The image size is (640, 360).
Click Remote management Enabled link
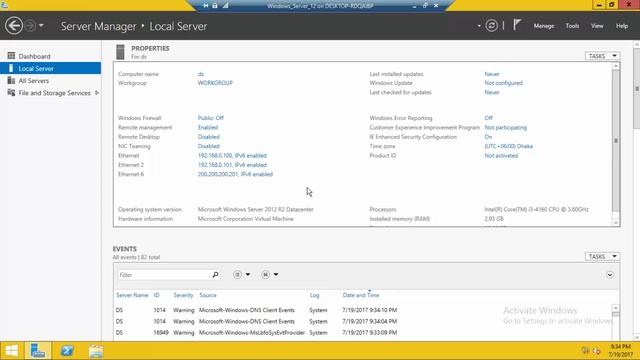click(x=208, y=127)
